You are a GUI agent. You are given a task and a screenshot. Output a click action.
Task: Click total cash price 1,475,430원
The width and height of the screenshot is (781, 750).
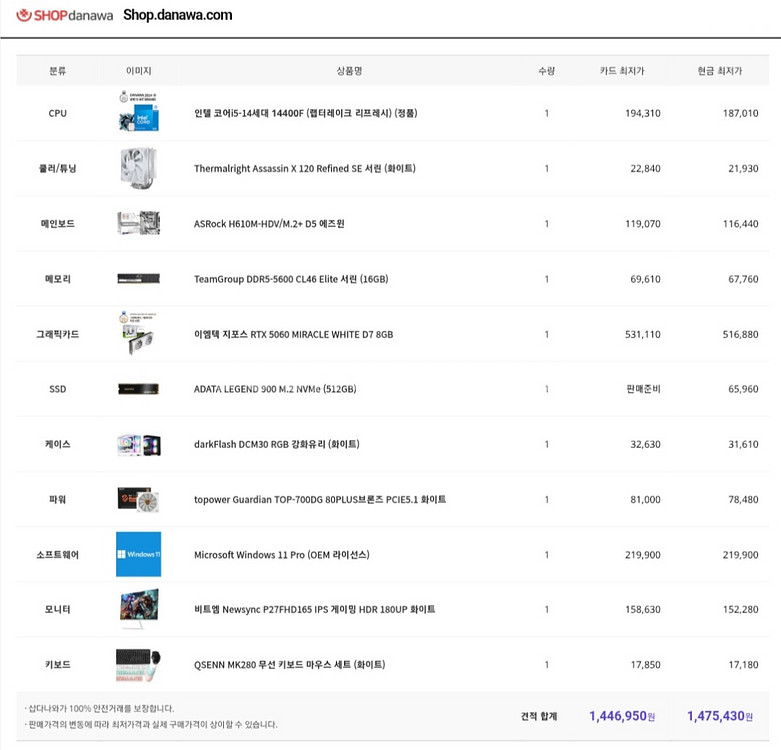(x=720, y=716)
